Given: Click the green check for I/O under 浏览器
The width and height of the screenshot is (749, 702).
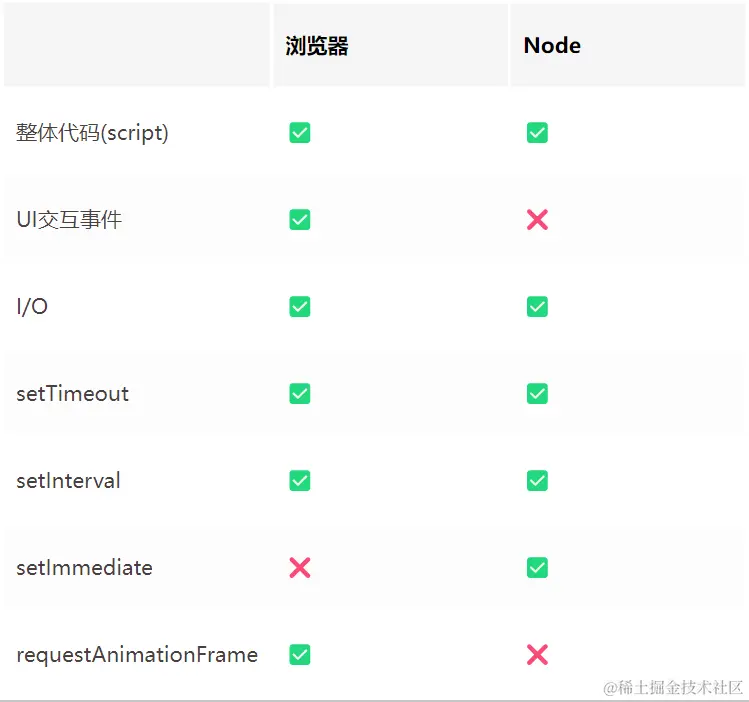Looking at the screenshot, I should [x=300, y=307].
